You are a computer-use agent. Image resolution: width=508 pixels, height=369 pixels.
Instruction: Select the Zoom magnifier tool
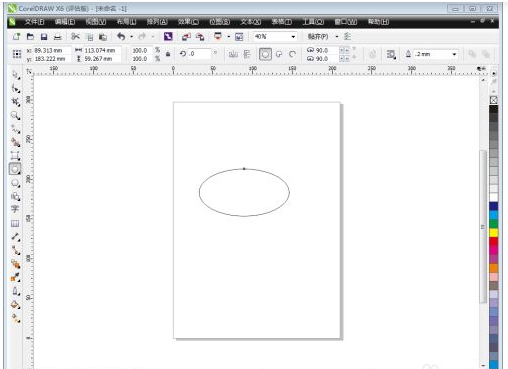tap(16, 115)
